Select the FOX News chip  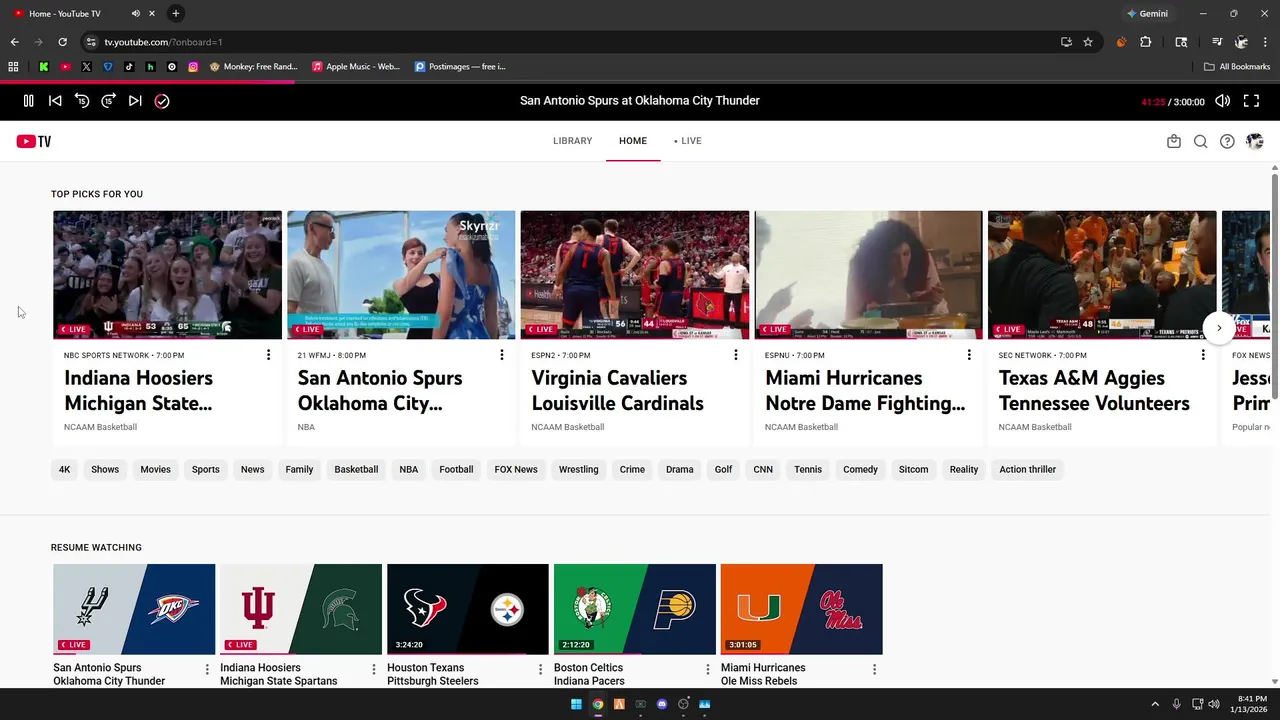[516, 469]
